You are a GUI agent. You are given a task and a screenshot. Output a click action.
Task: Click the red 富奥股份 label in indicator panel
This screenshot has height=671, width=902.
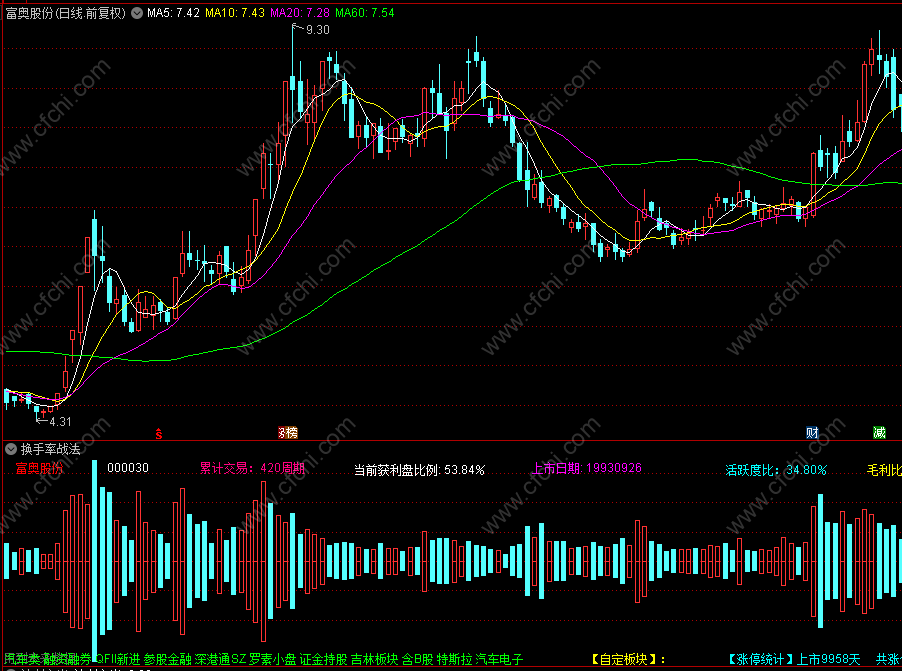pyautogui.click(x=39, y=468)
